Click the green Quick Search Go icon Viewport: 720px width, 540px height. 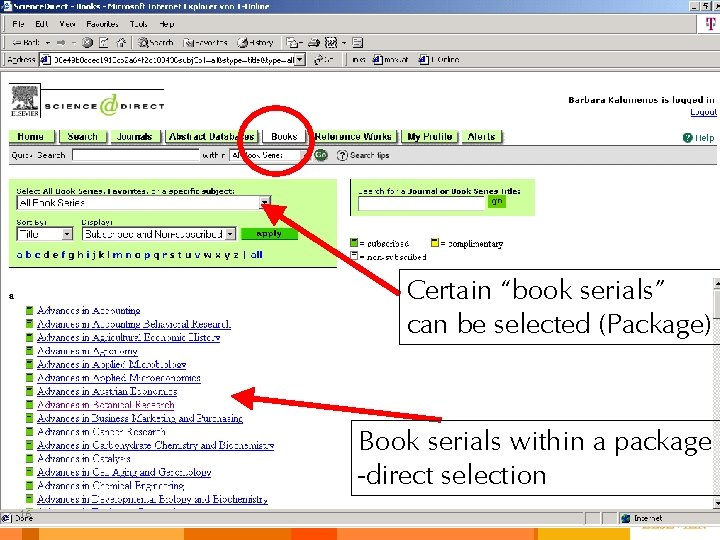click(x=321, y=155)
